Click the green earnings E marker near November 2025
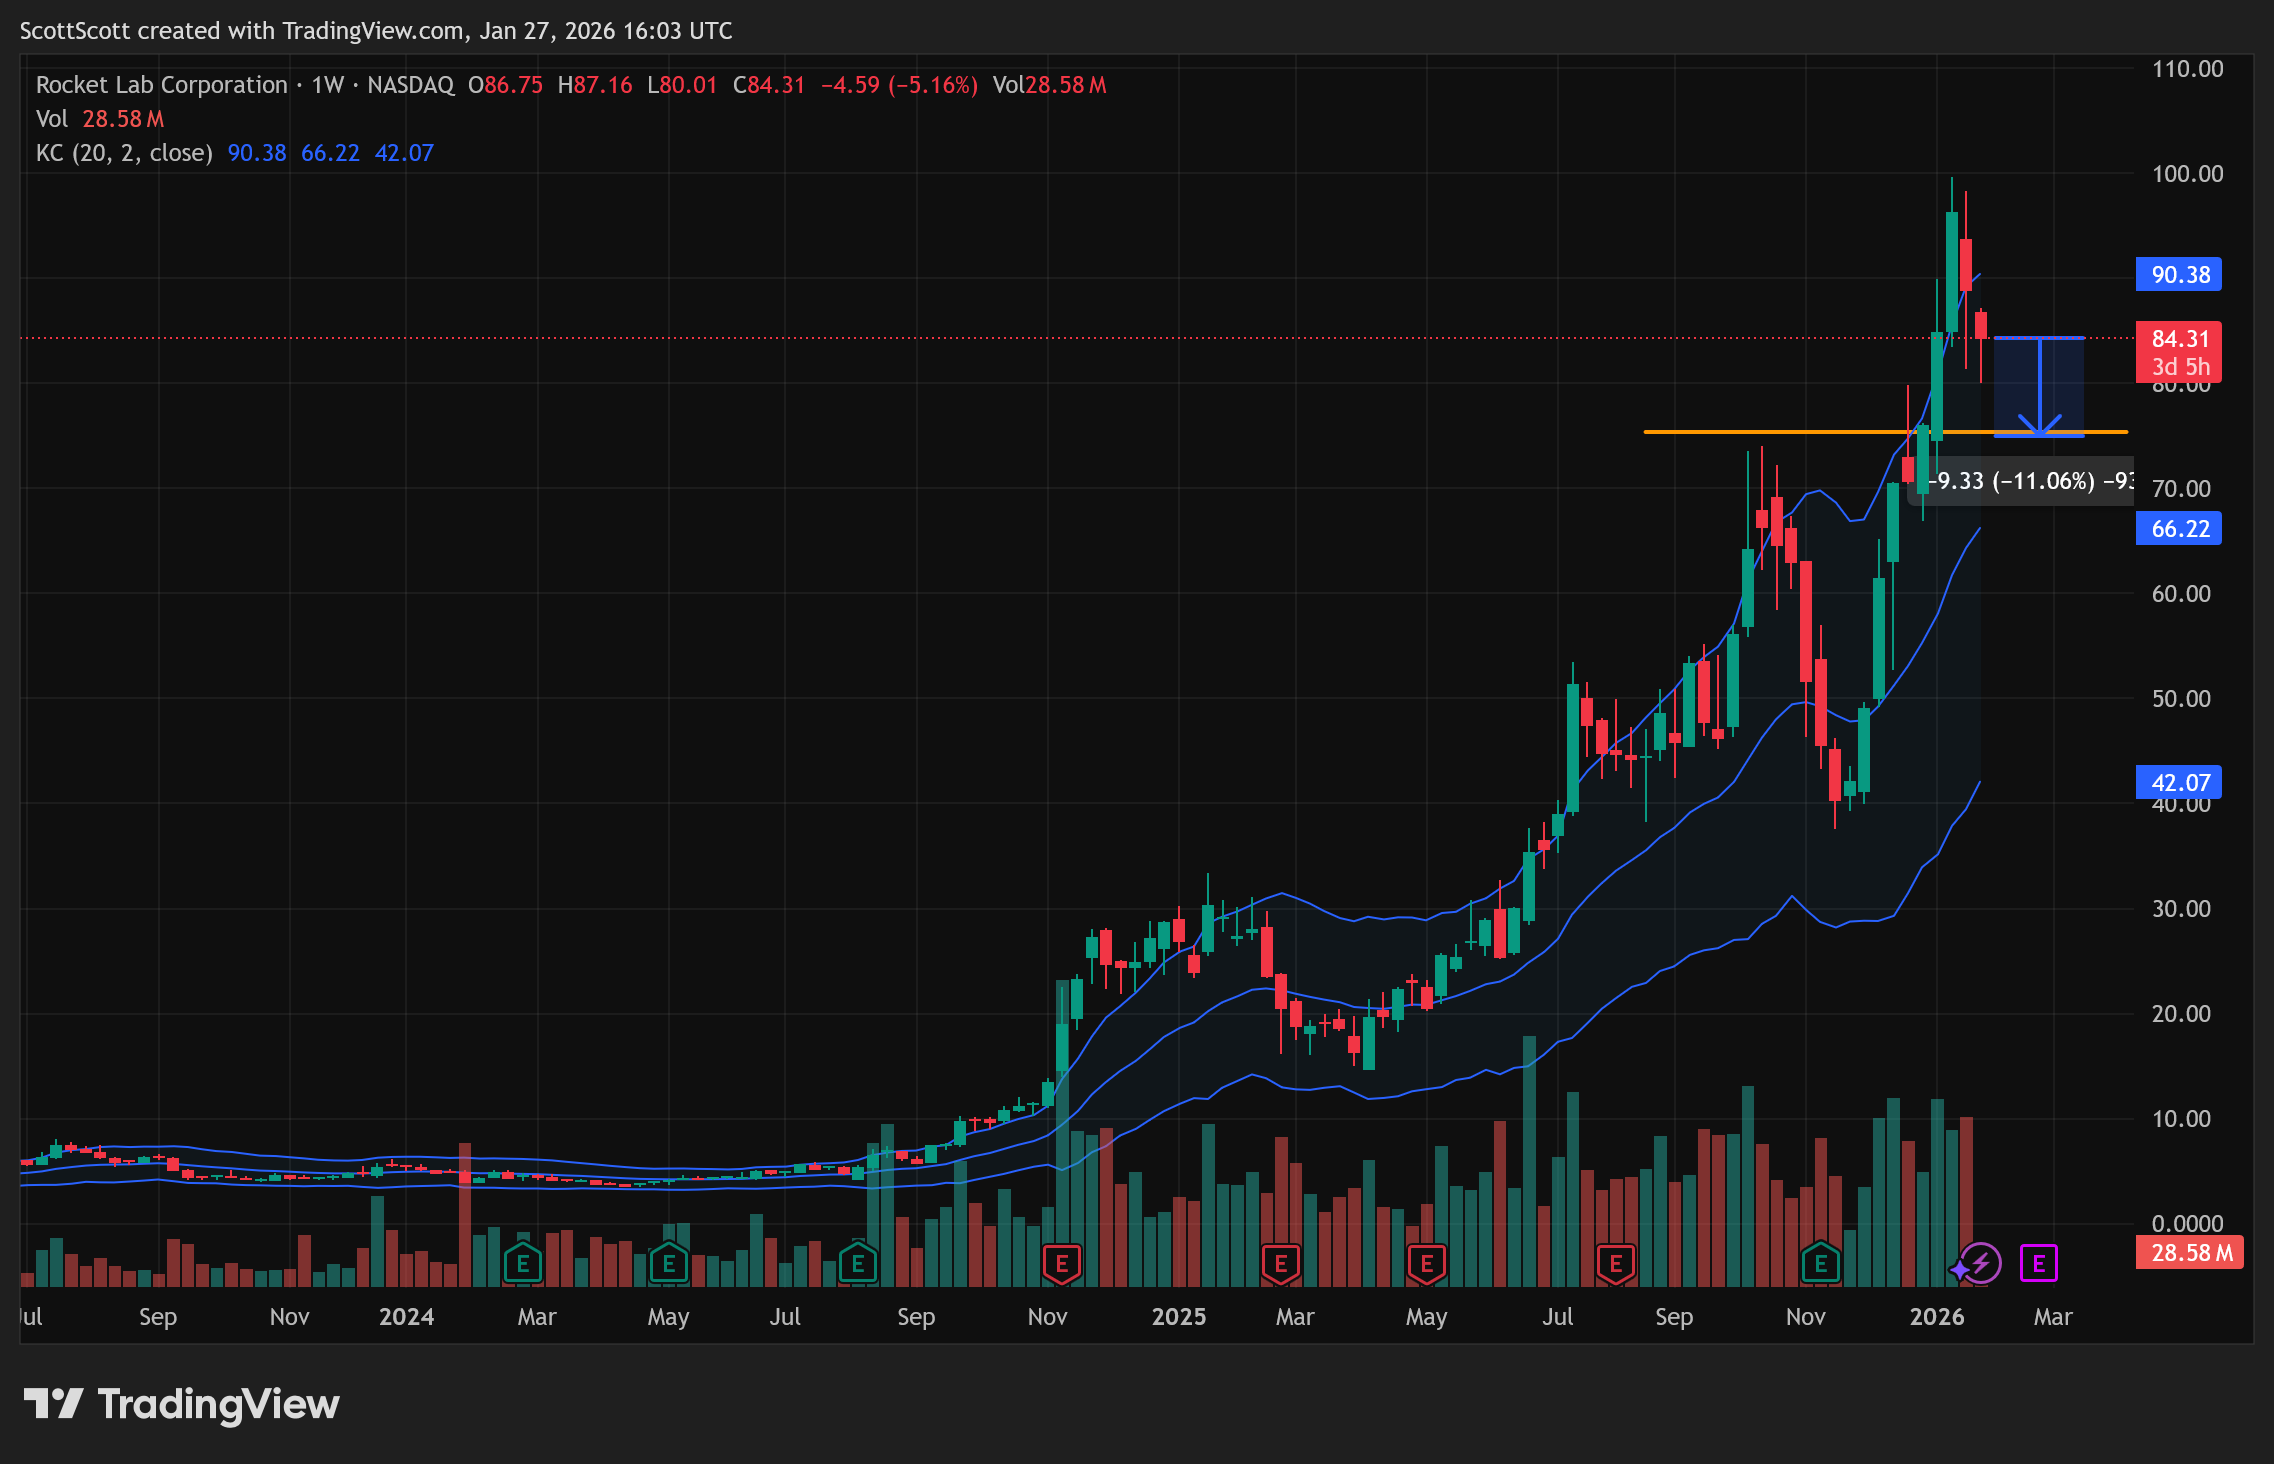The image size is (2274, 1464). [1820, 1264]
